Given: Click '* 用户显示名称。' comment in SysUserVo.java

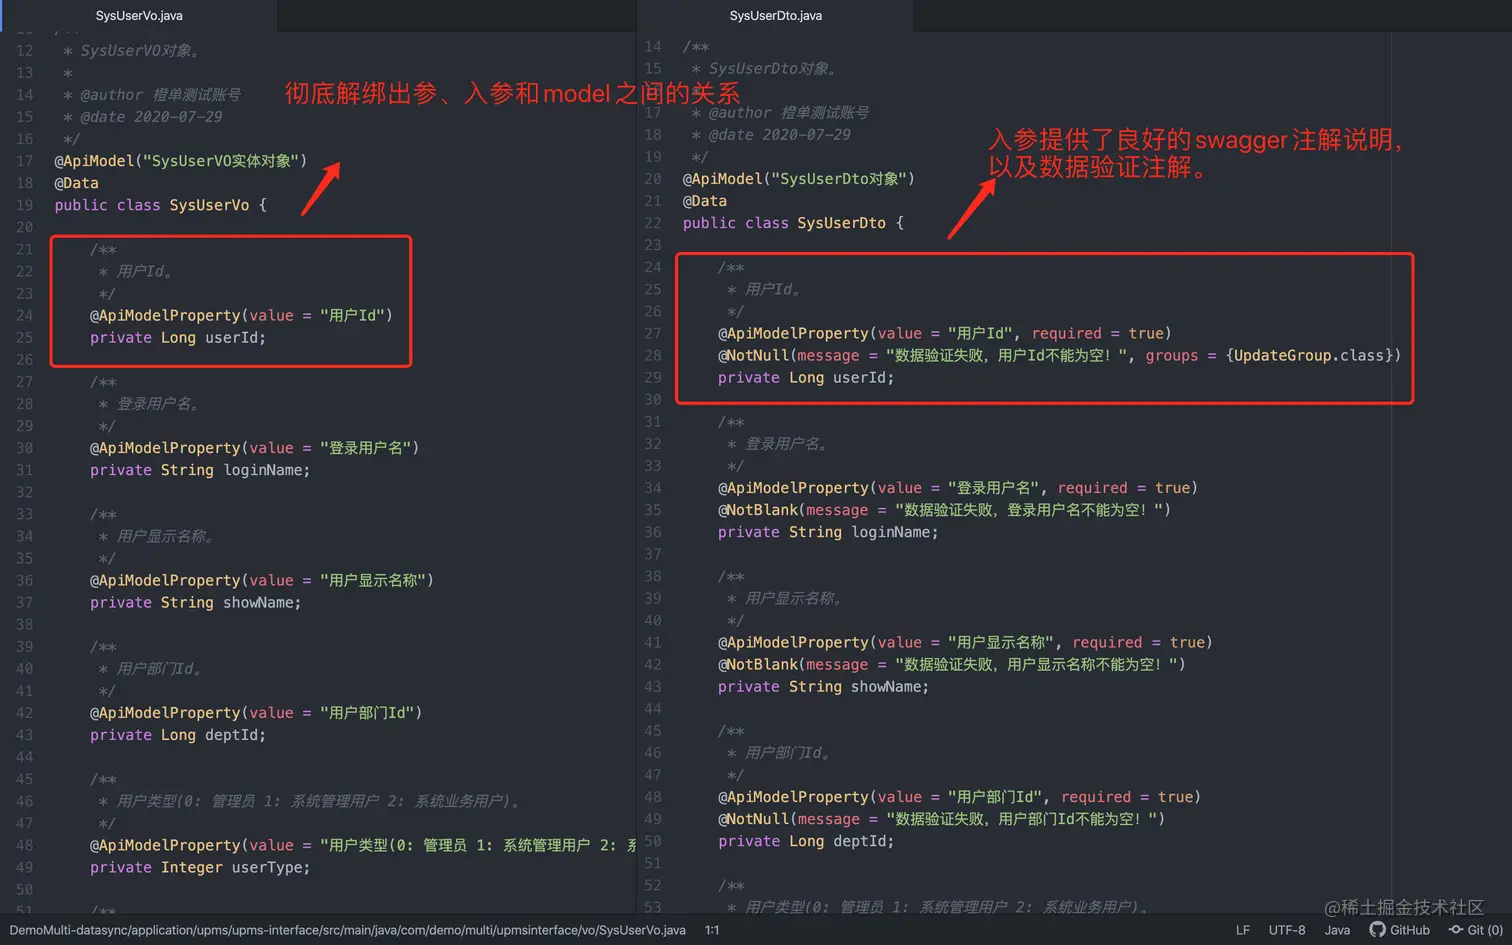Looking at the screenshot, I should pyautogui.click(x=156, y=537).
